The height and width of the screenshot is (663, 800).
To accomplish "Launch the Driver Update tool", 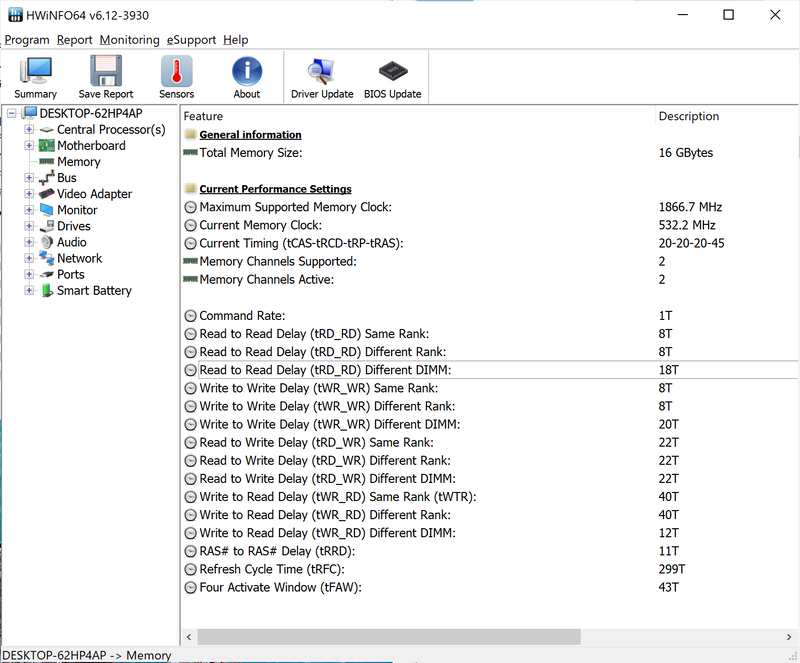I will pyautogui.click(x=321, y=71).
